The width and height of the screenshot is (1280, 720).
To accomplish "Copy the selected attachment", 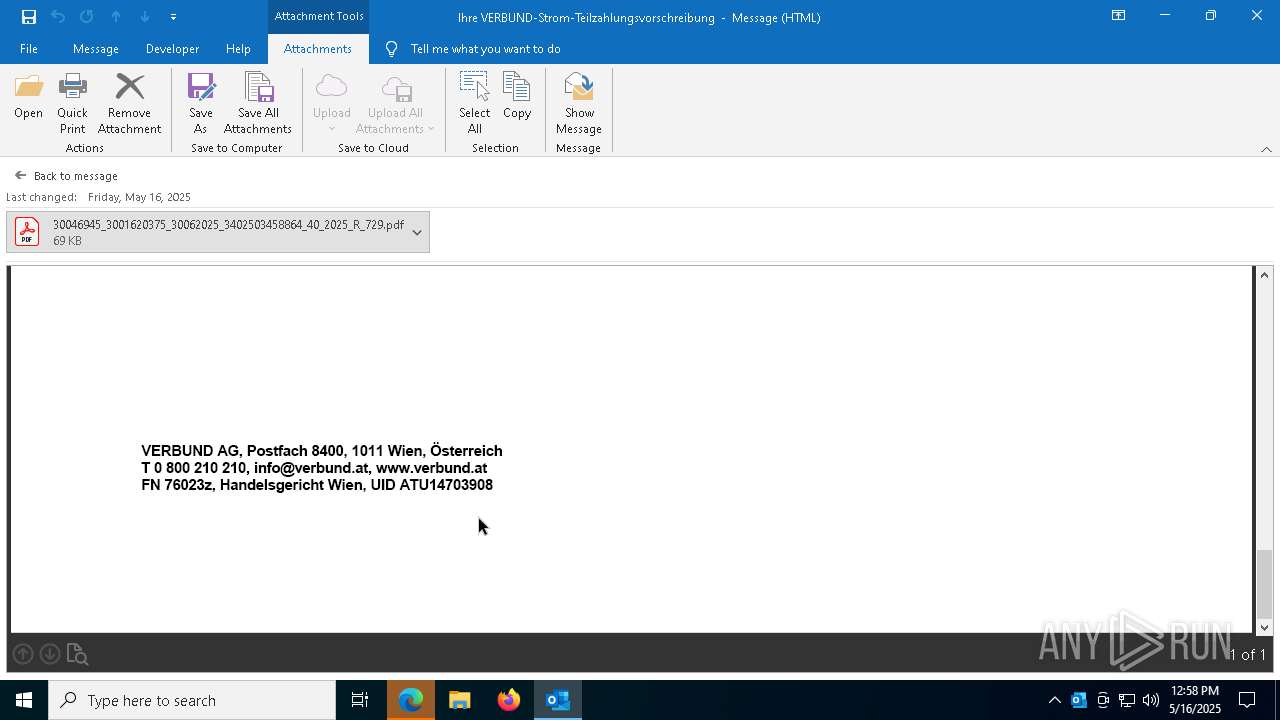I will (x=517, y=96).
